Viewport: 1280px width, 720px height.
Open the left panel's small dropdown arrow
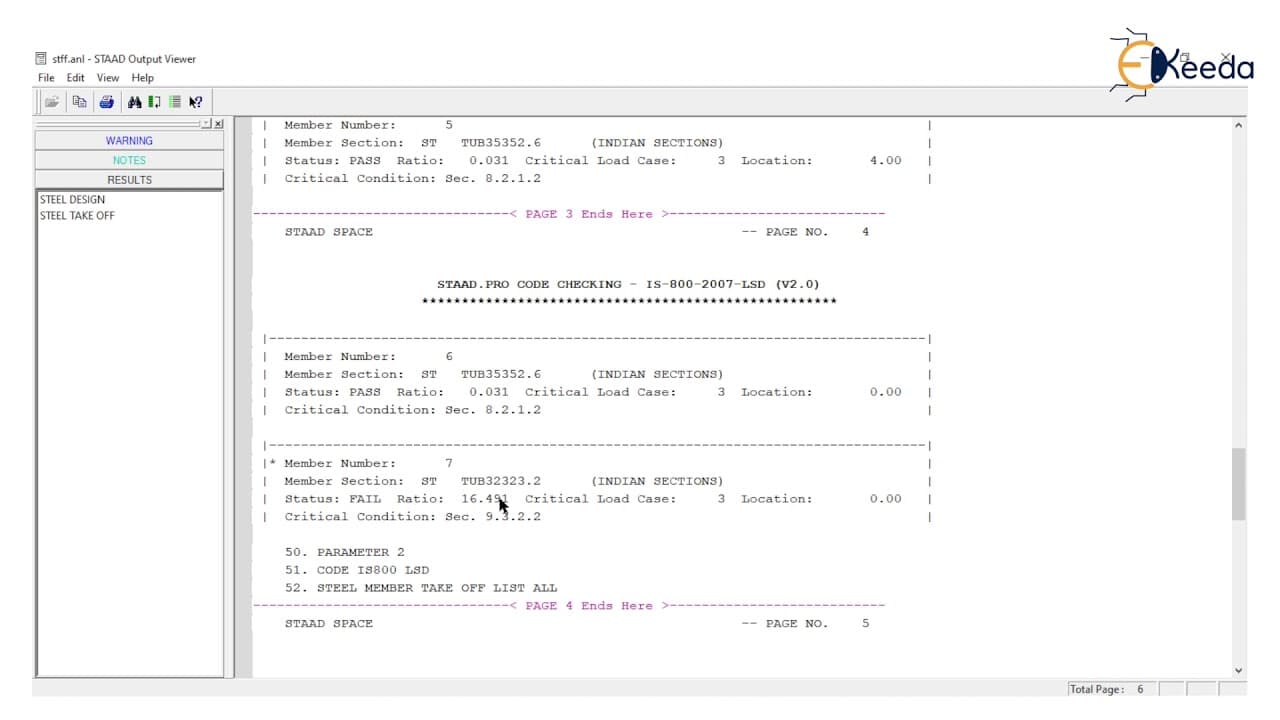point(206,123)
